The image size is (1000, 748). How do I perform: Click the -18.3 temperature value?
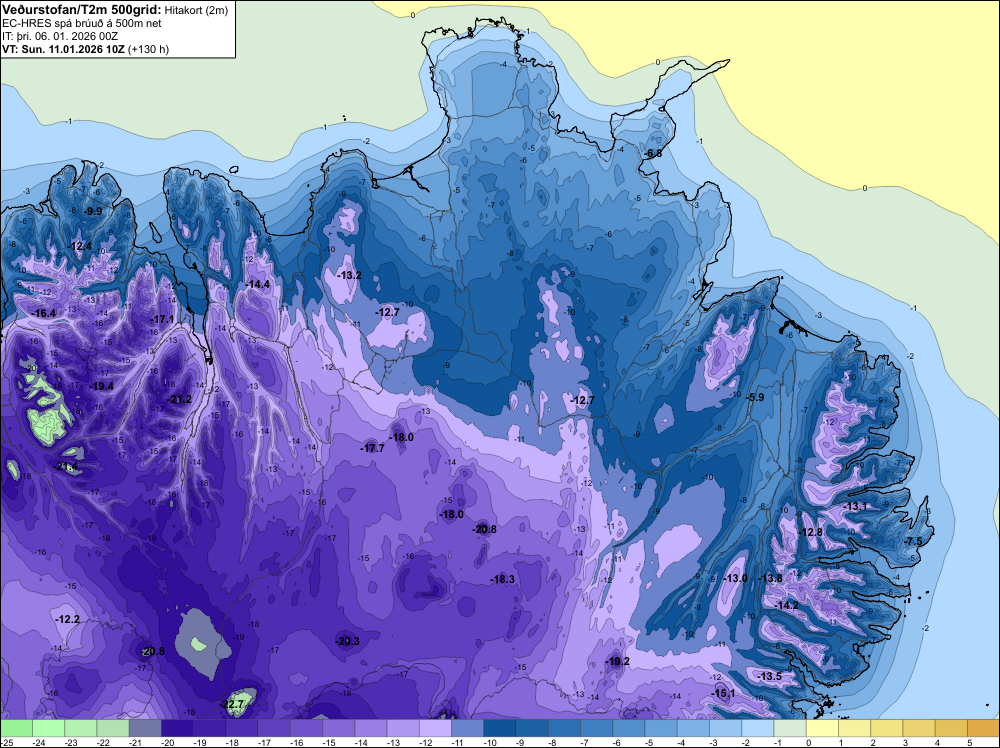pos(503,579)
